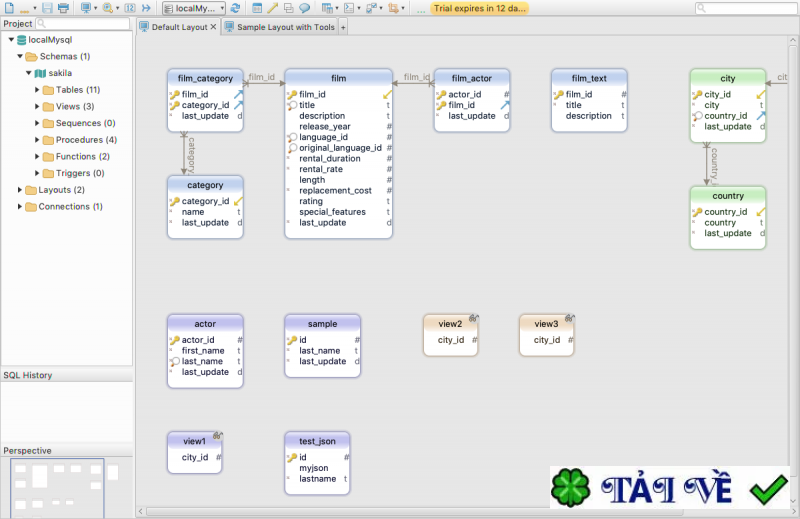The image size is (800, 519).
Task: Close the Default Layout tab
Action: [213, 27]
